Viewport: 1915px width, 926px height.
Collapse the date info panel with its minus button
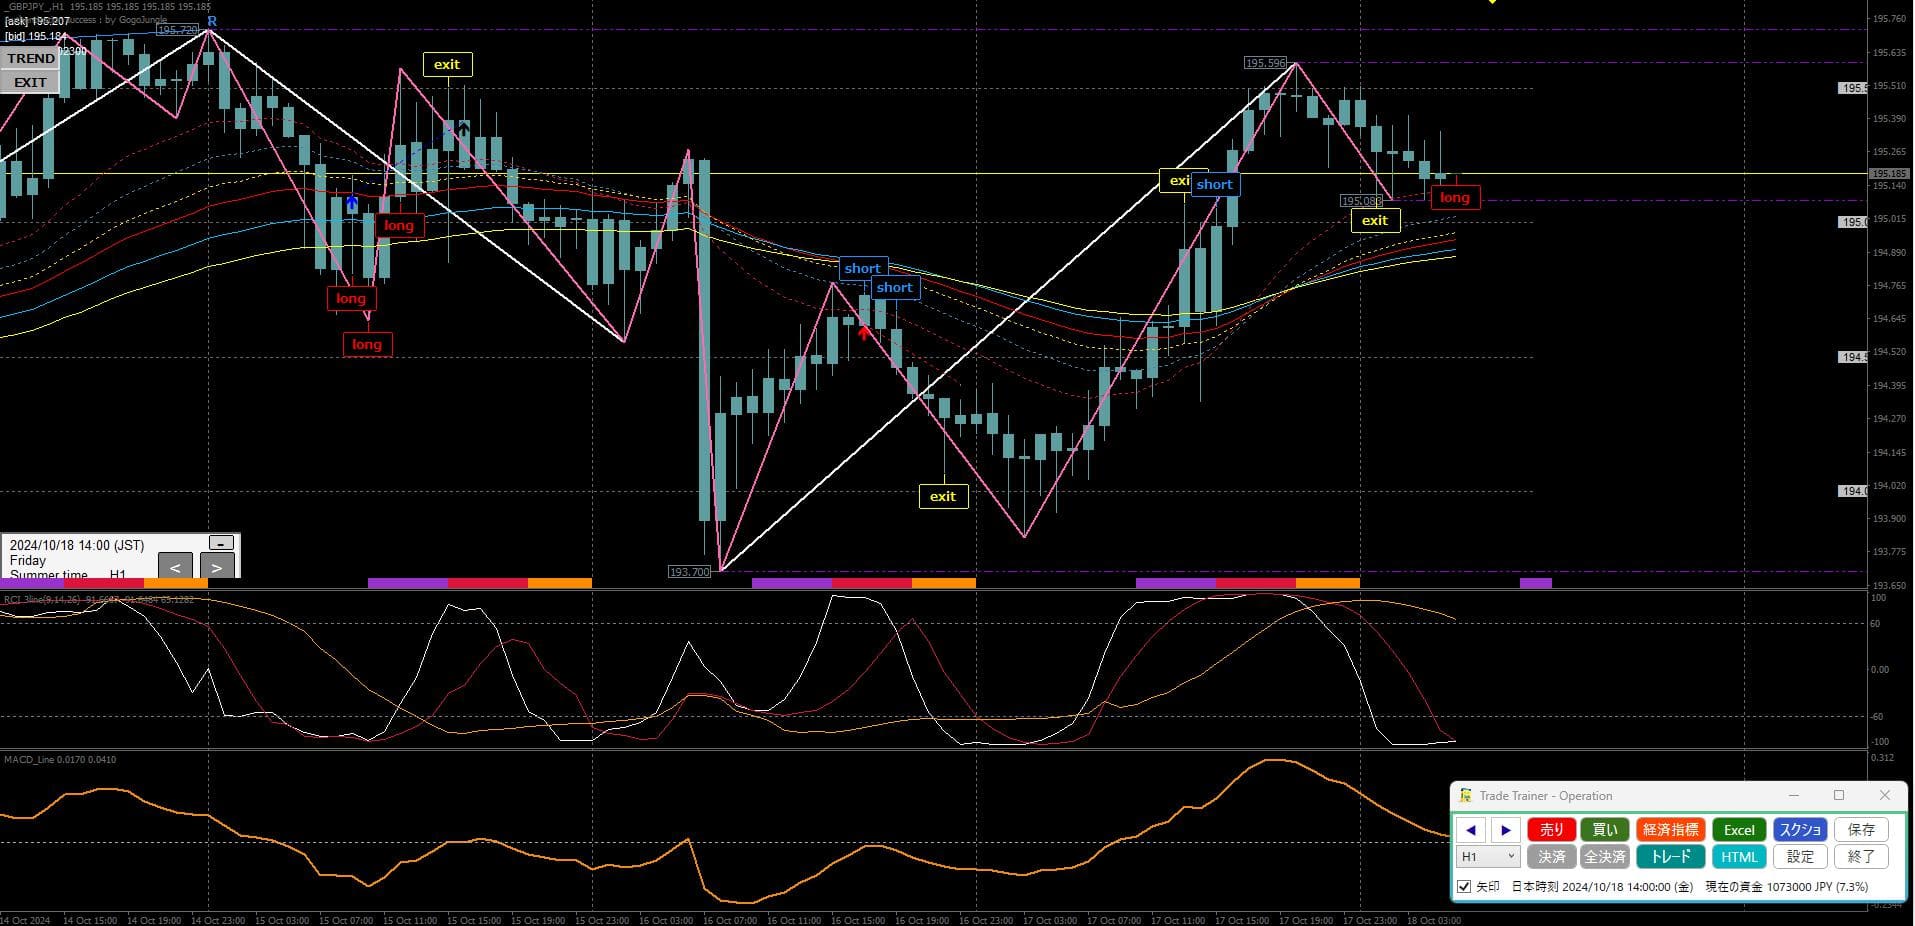pos(221,543)
